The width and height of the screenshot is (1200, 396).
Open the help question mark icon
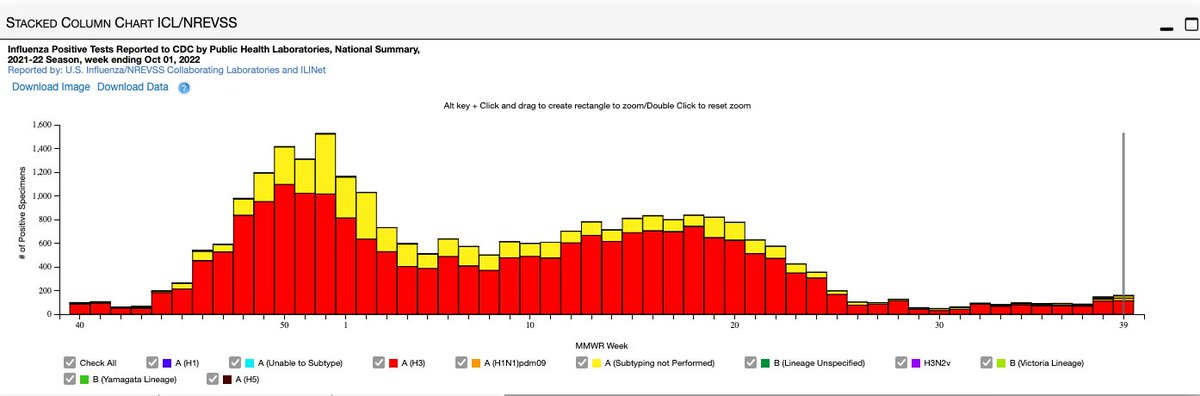(x=184, y=88)
